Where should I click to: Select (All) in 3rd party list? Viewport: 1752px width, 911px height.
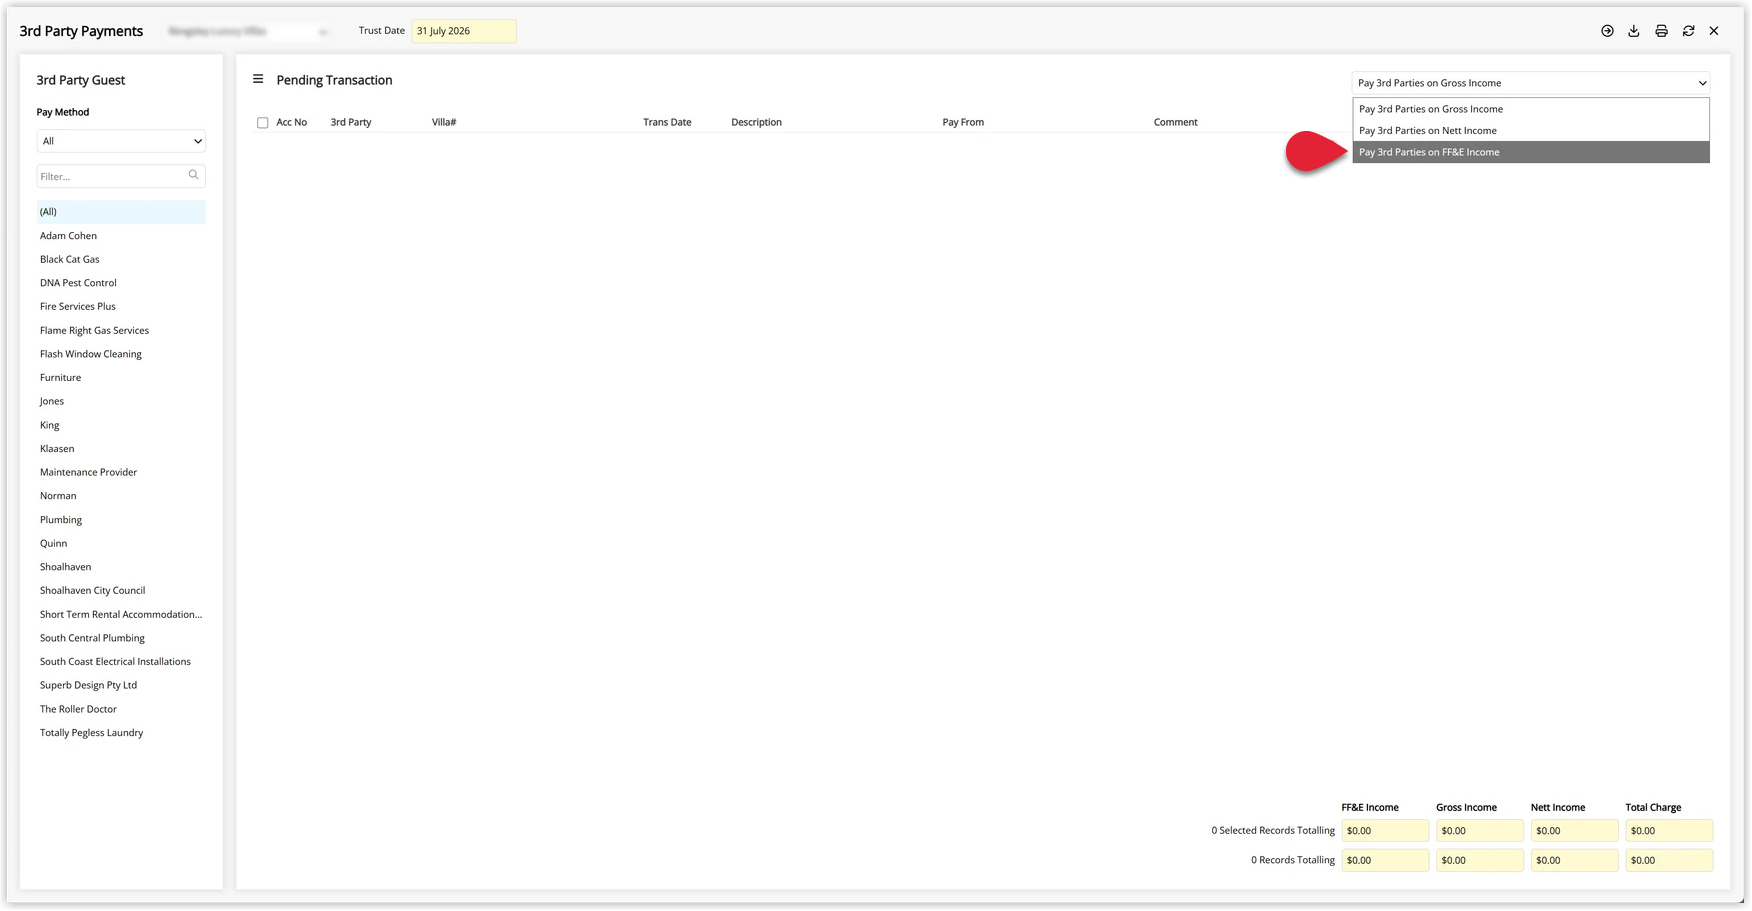tap(121, 212)
